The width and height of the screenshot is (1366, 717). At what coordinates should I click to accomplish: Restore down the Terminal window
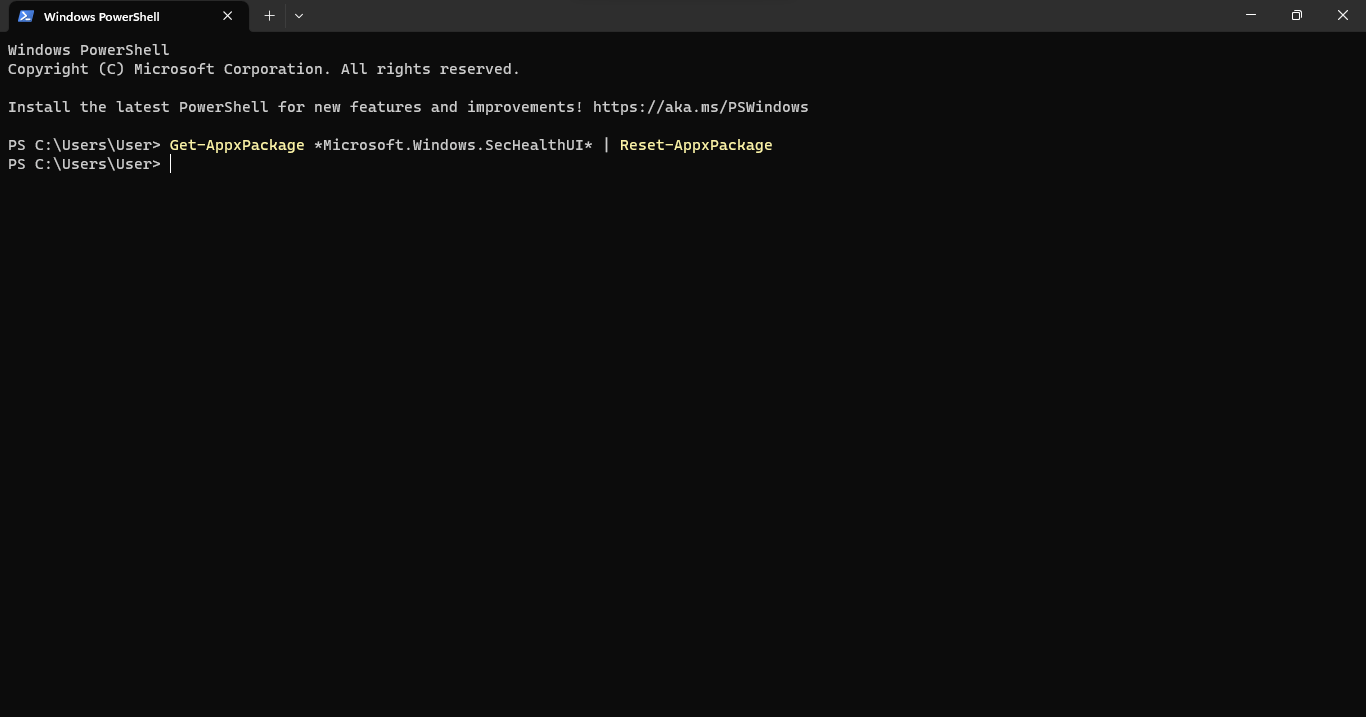coord(1297,15)
